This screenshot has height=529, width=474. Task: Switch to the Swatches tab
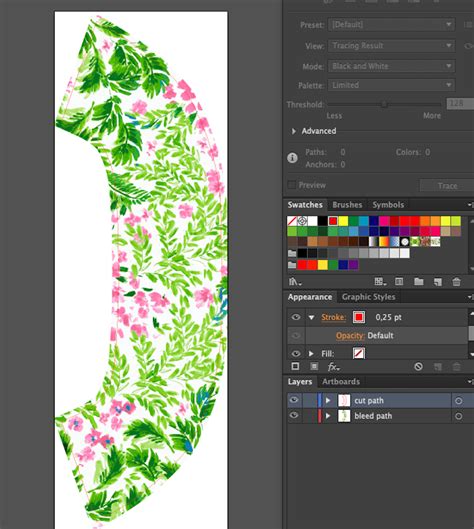tap(305, 205)
